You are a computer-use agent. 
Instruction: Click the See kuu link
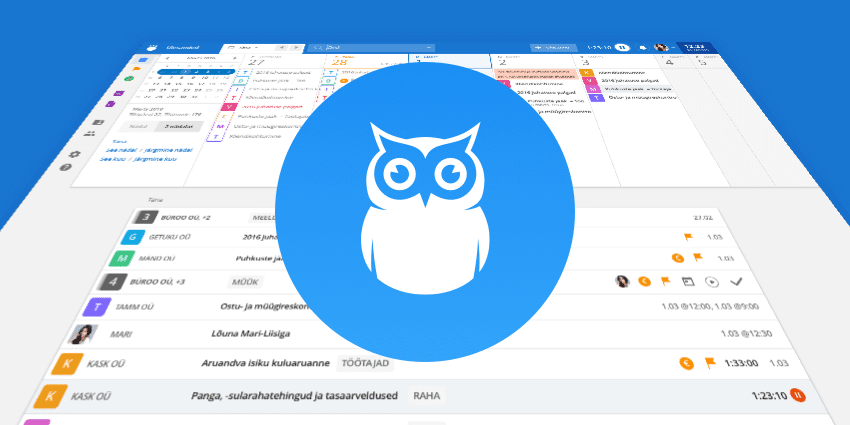113,159
